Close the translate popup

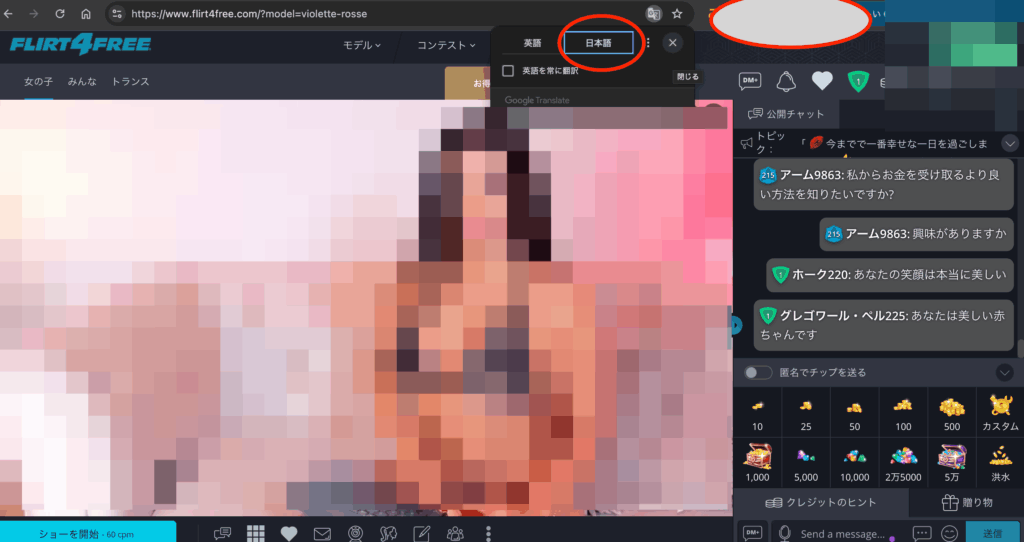(672, 42)
